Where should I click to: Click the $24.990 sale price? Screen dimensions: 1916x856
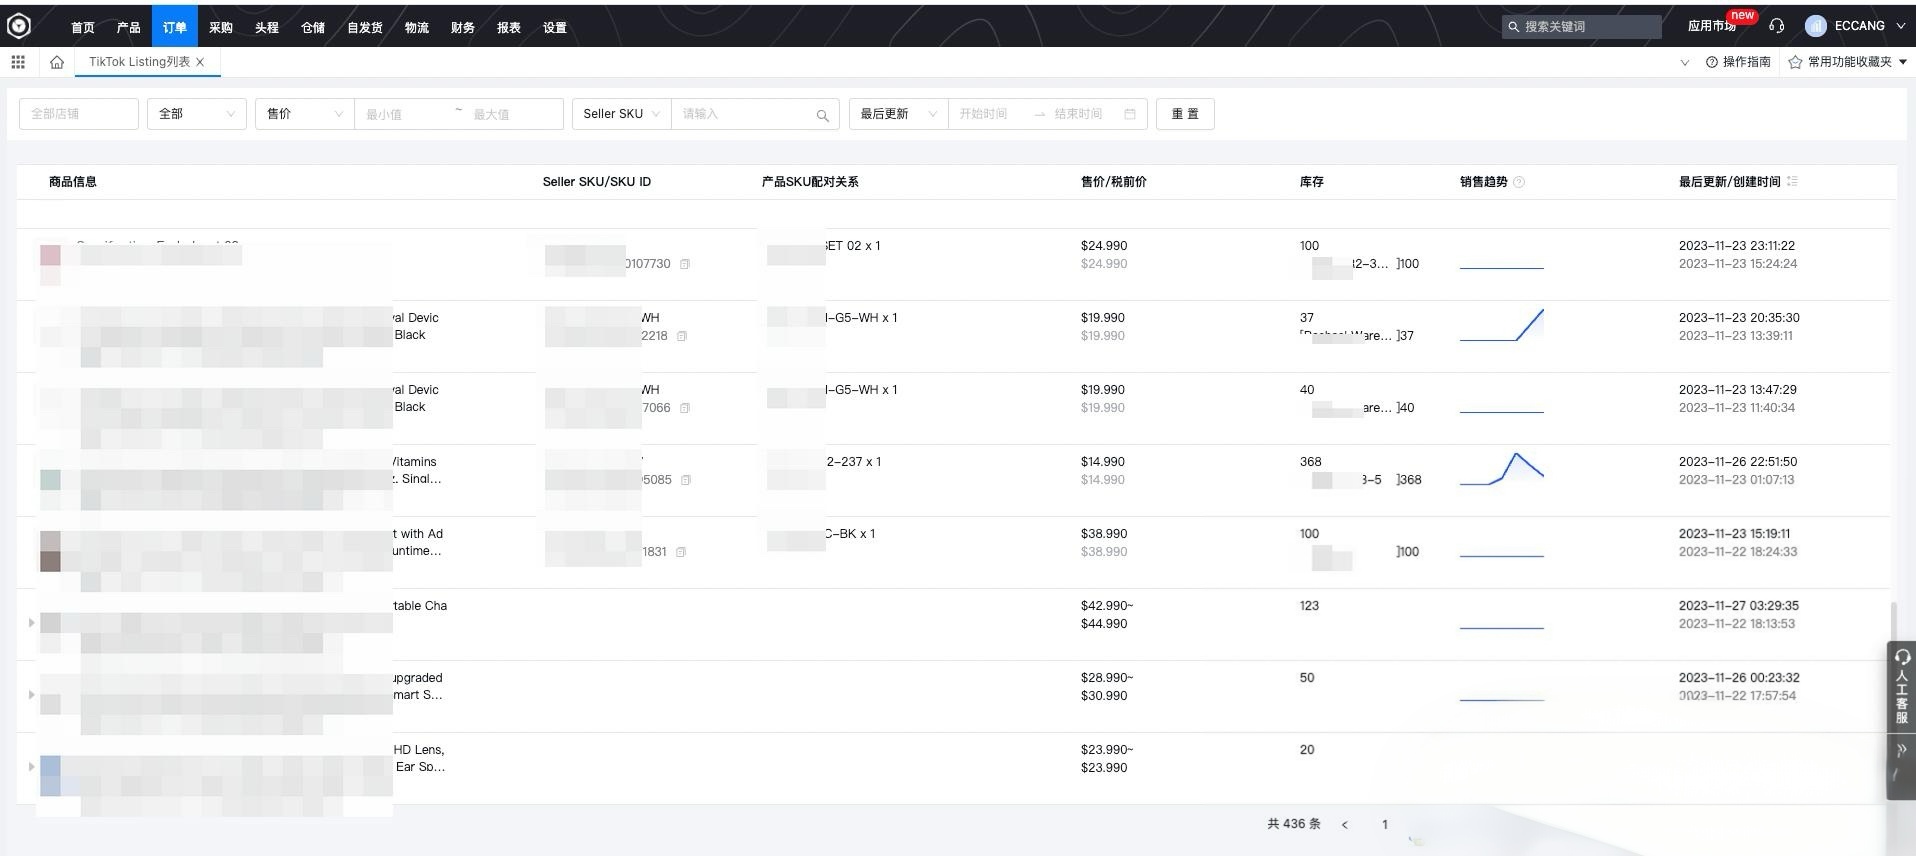[1104, 246]
